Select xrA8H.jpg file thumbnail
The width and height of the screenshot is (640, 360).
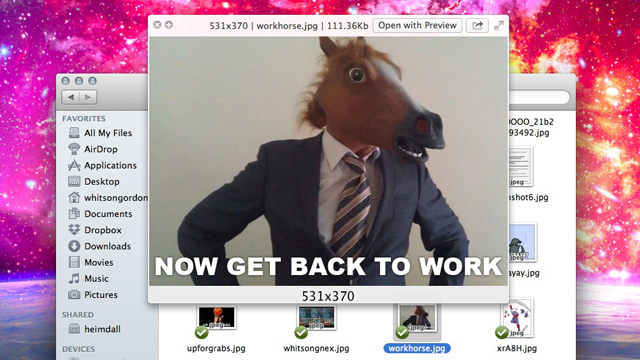(x=517, y=318)
